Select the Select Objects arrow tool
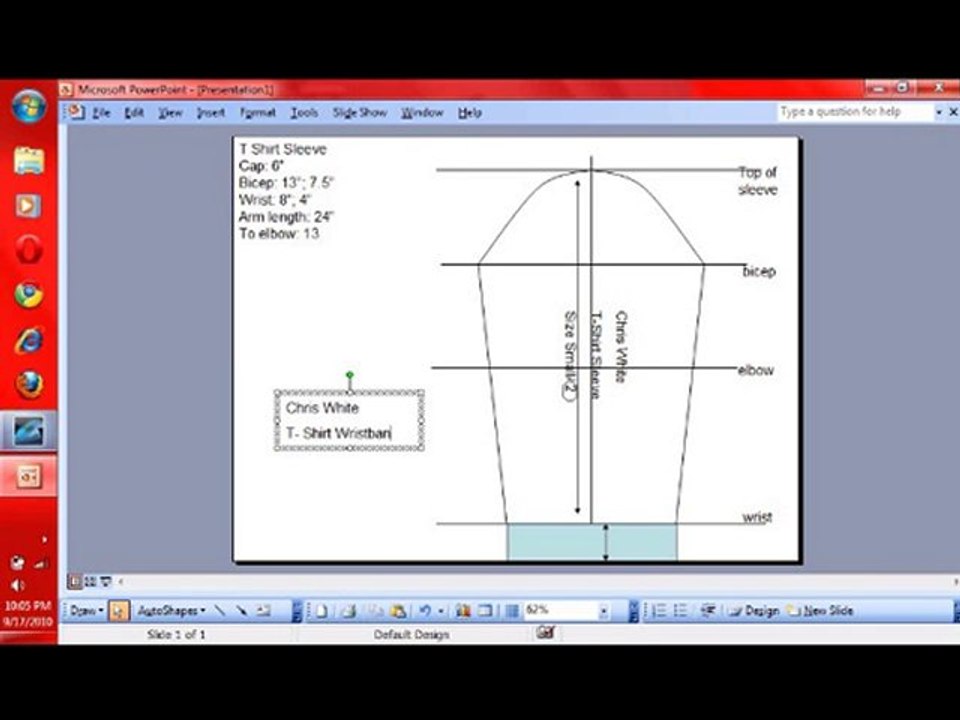 (x=119, y=610)
